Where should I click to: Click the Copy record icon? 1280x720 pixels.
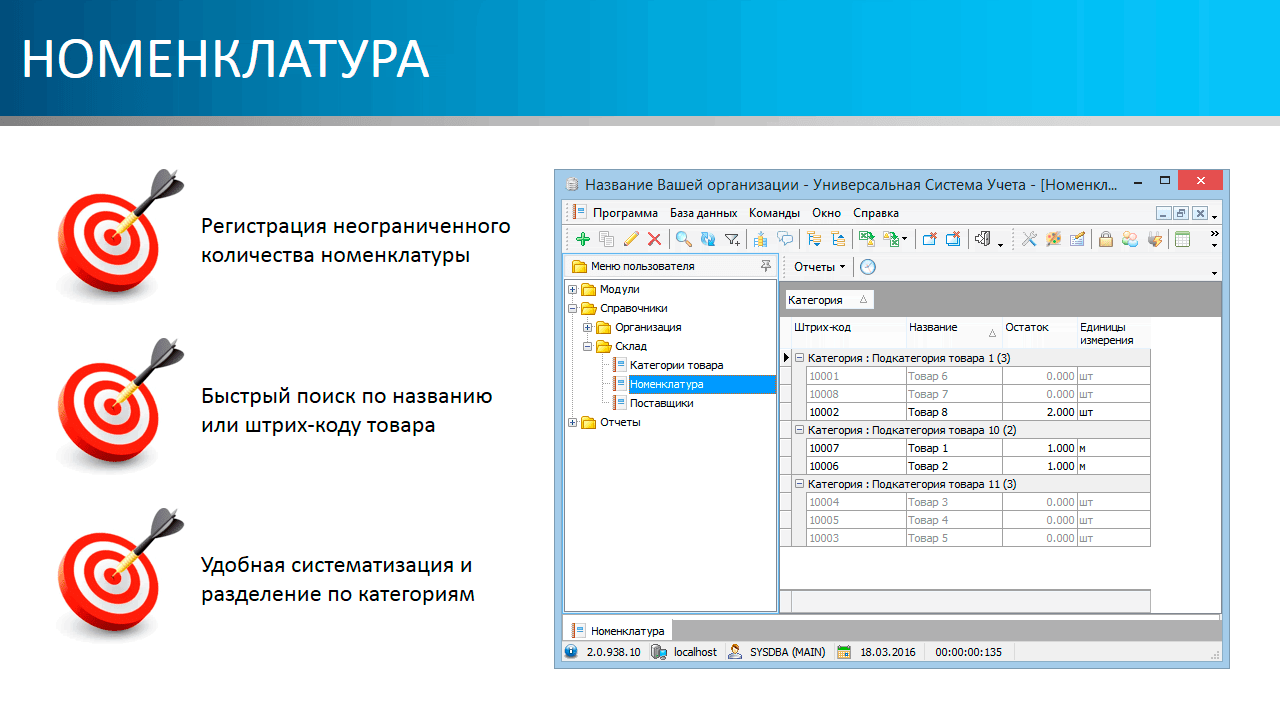[606, 239]
